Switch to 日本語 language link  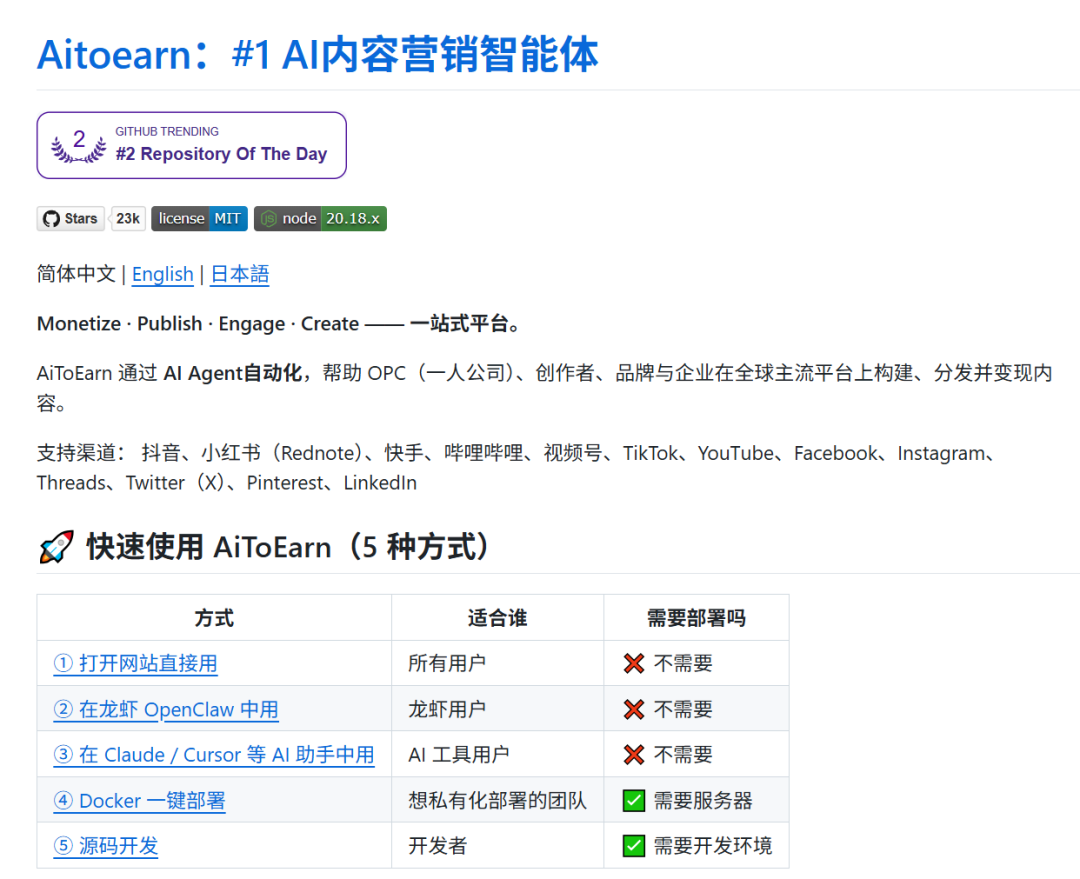coord(240,274)
